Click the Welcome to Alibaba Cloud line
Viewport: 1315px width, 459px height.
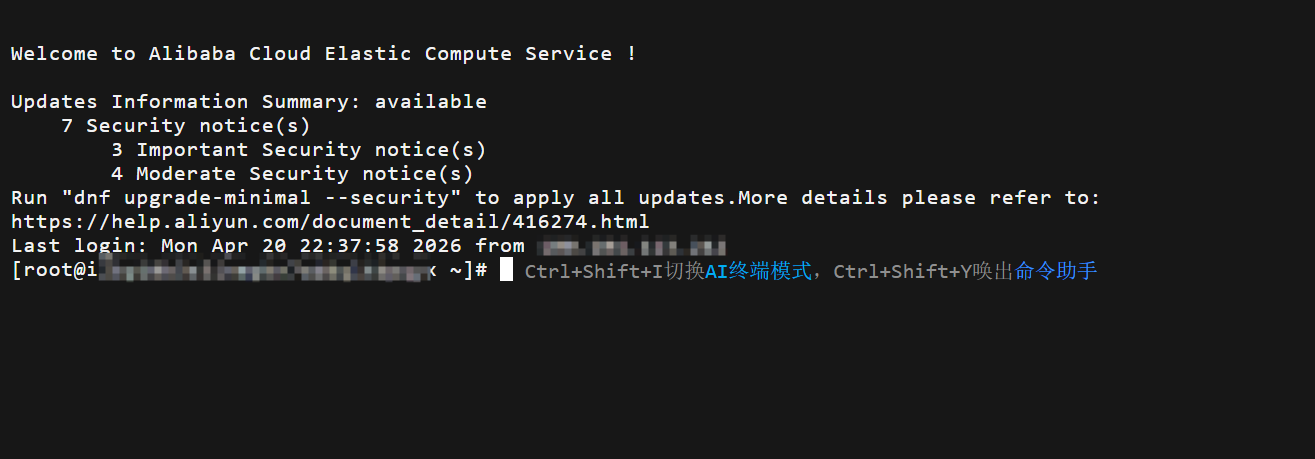[323, 54]
